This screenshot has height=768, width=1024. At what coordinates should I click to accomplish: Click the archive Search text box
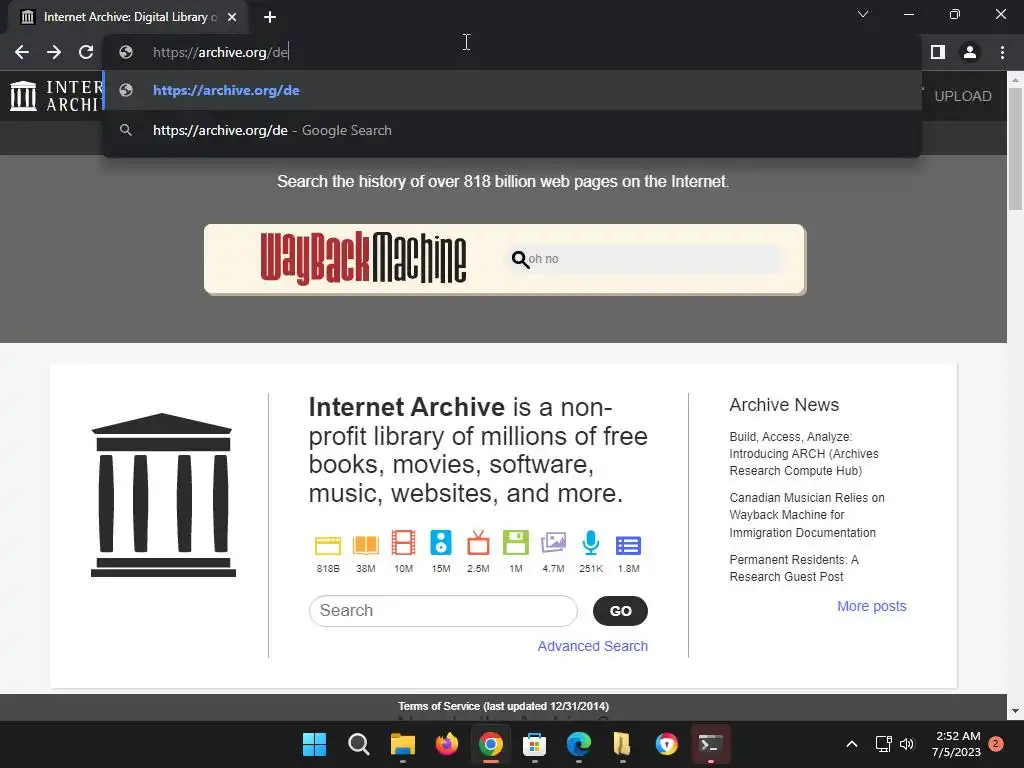tap(443, 611)
